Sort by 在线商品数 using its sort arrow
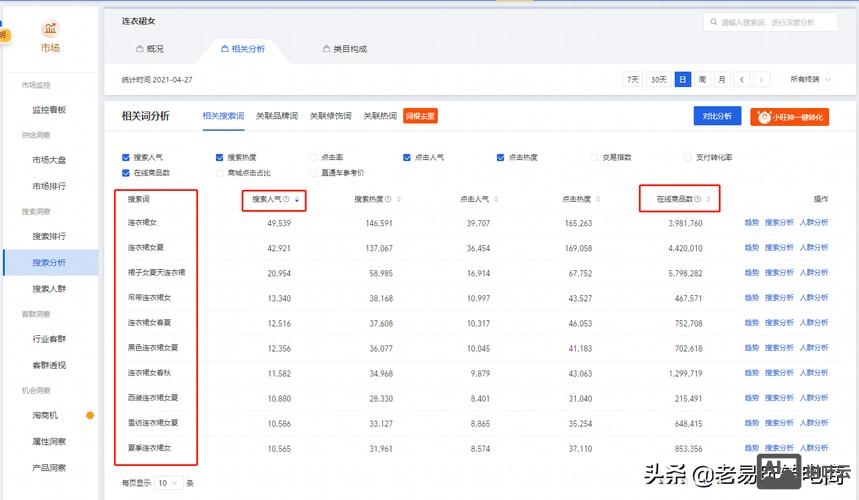This screenshot has height=500, width=859. tap(708, 199)
